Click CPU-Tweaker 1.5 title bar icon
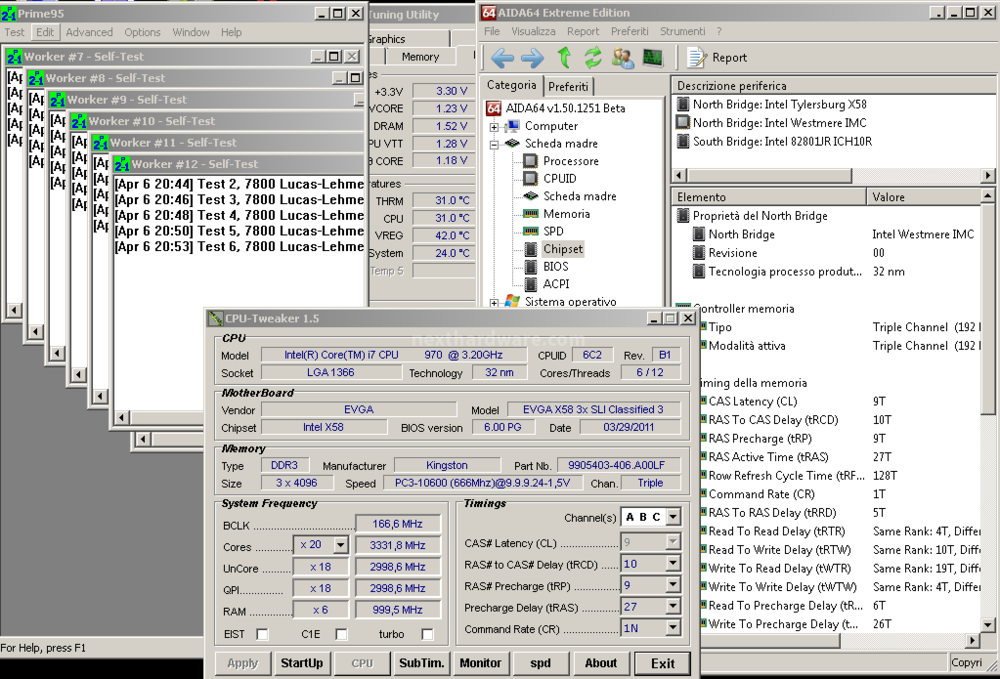Screen dimensions: 1000x679 pos(216,318)
